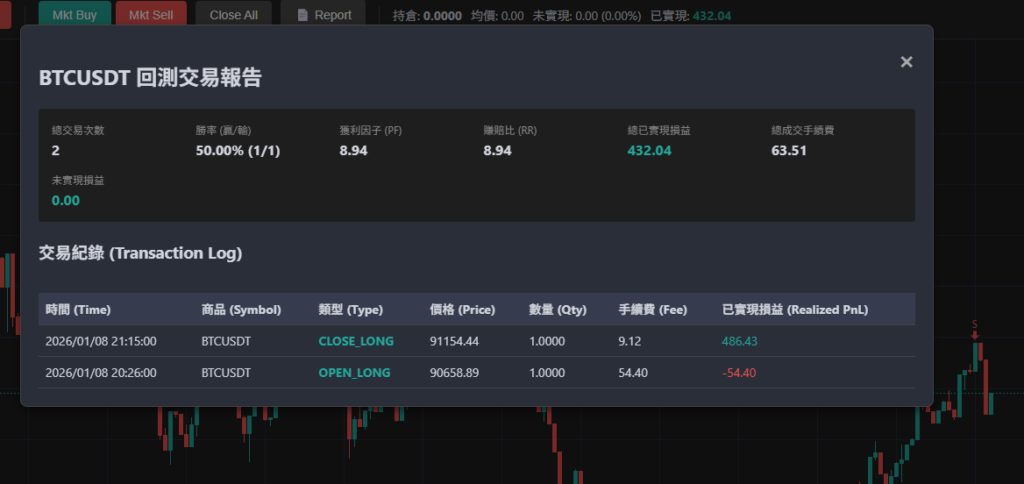Click the 486.43 realized PnL value
This screenshot has width=1024, height=484.
tap(740, 341)
